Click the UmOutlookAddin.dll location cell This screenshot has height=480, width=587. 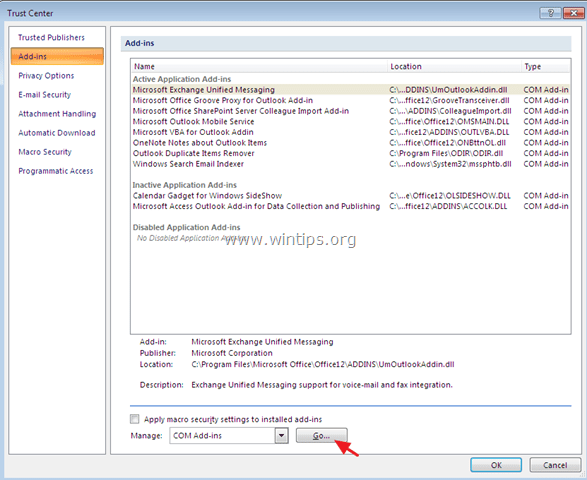(x=448, y=90)
